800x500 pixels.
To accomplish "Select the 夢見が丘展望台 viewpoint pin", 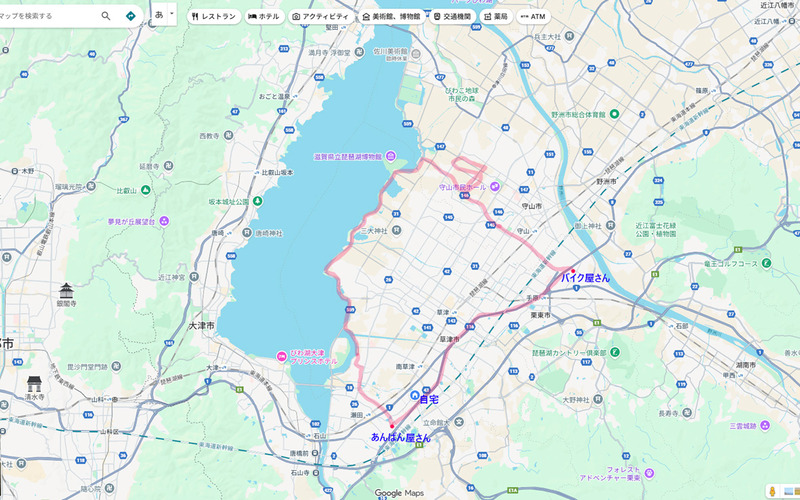I will tap(164, 221).
